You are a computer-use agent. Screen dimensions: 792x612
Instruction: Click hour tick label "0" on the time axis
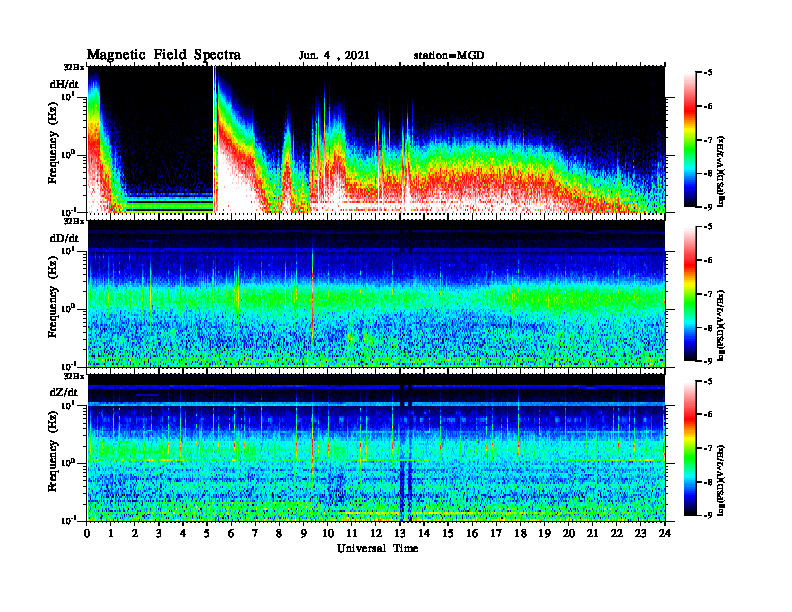[87, 533]
